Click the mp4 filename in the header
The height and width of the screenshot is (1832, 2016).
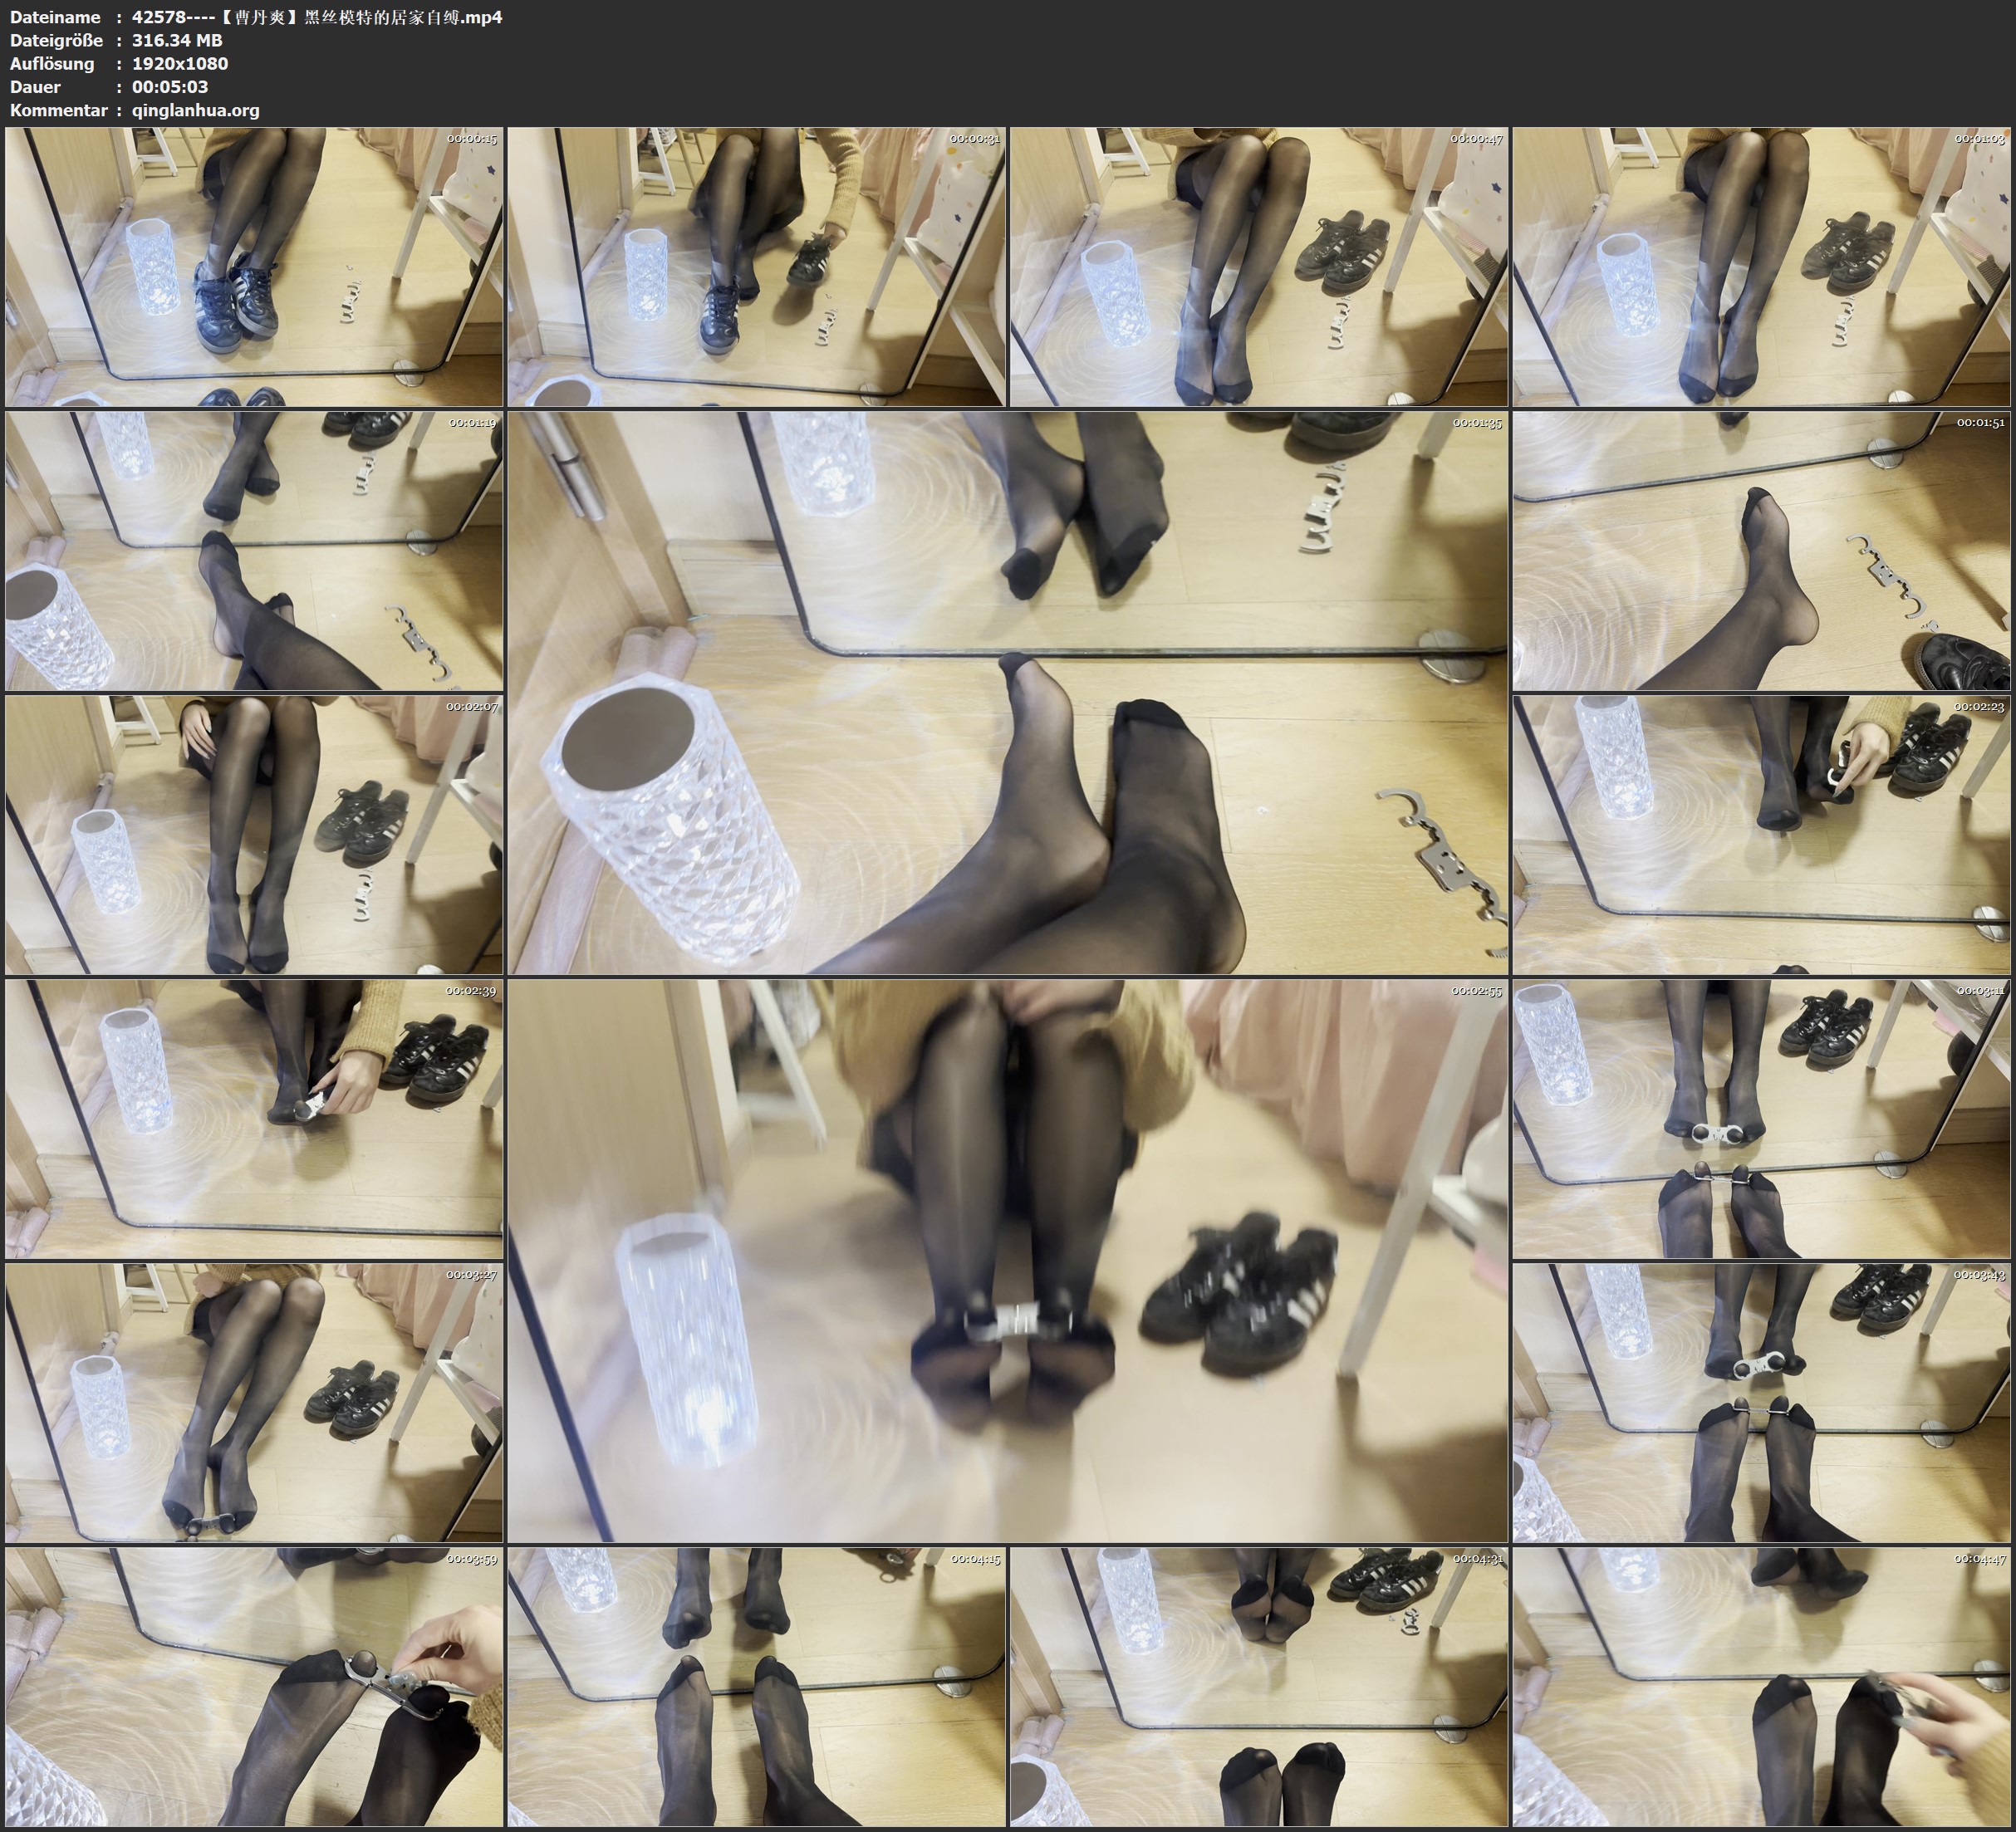tap(317, 17)
